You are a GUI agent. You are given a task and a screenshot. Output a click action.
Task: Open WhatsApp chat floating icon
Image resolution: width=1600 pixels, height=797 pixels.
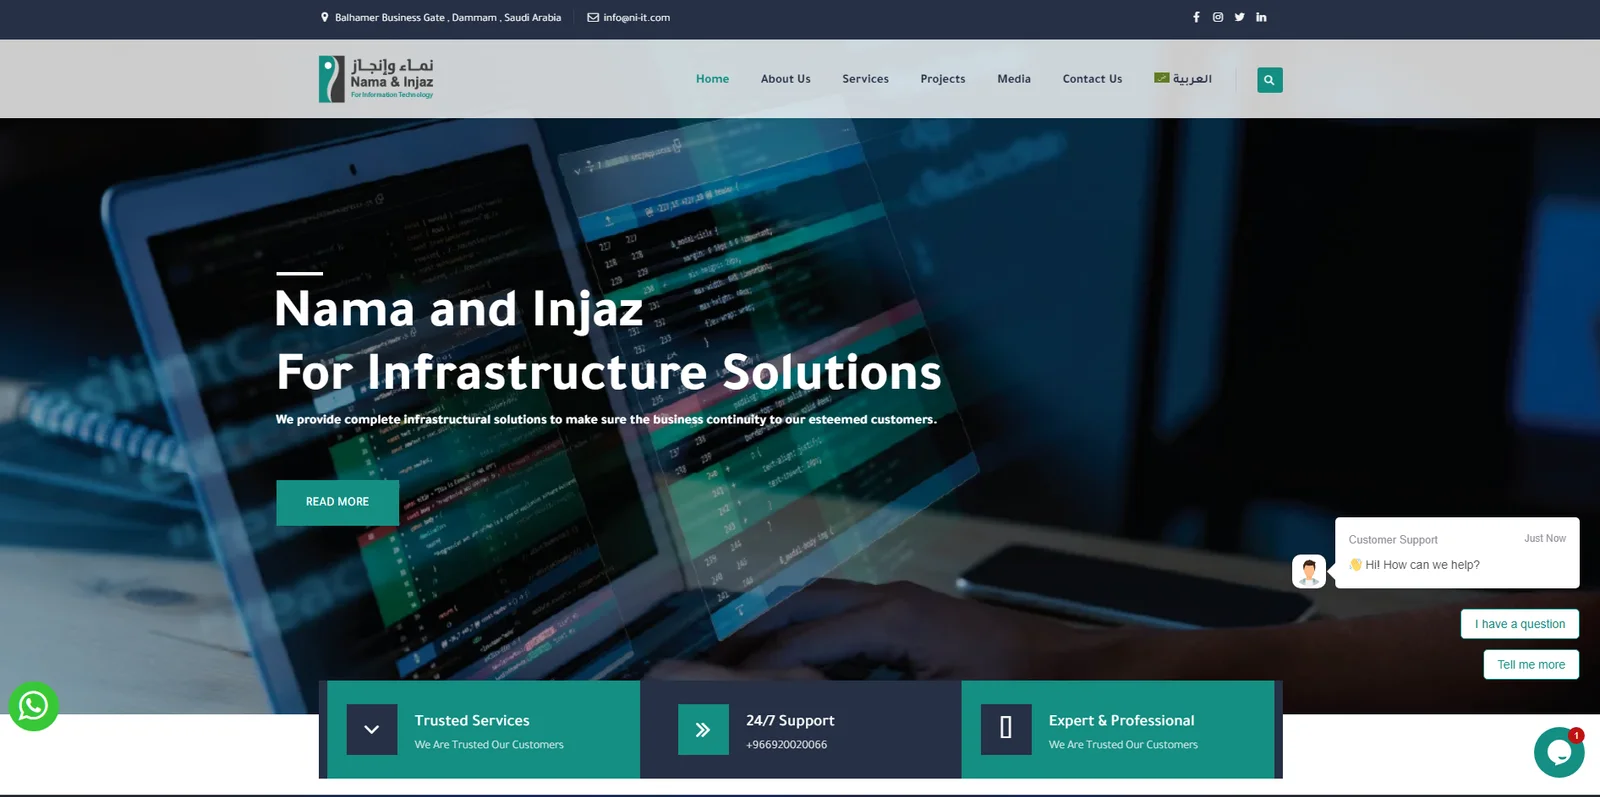34,706
